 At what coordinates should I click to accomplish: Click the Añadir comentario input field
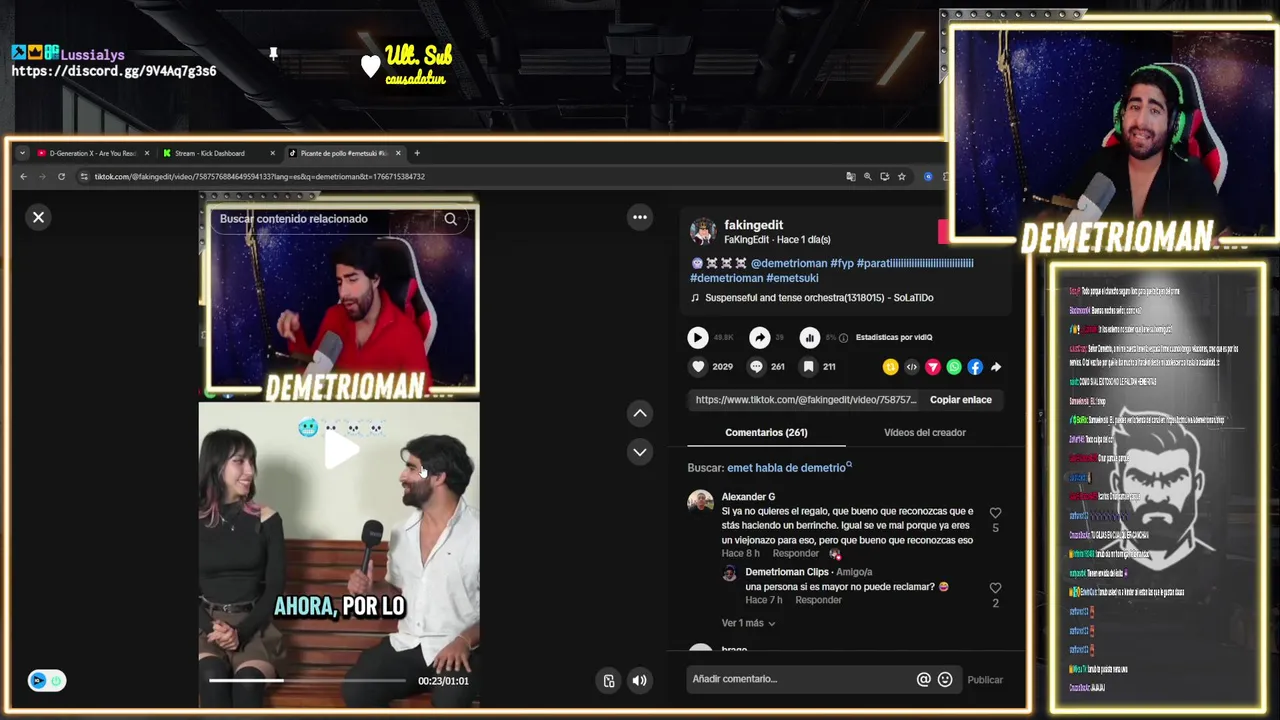click(x=800, y=679)
